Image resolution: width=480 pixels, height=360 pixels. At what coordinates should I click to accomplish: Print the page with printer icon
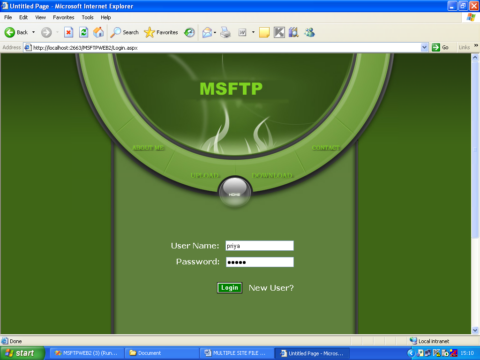point(226,32)
